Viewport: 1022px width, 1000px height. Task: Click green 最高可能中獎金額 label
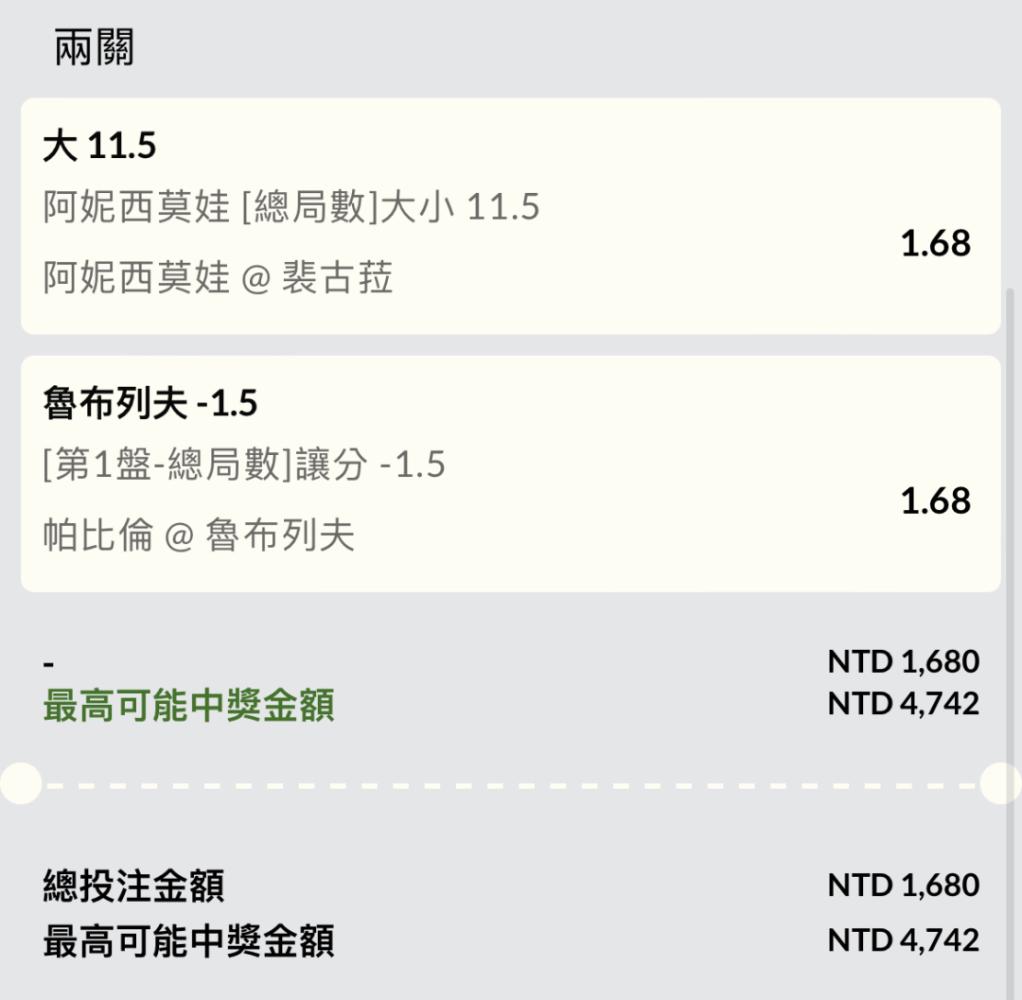189,705
